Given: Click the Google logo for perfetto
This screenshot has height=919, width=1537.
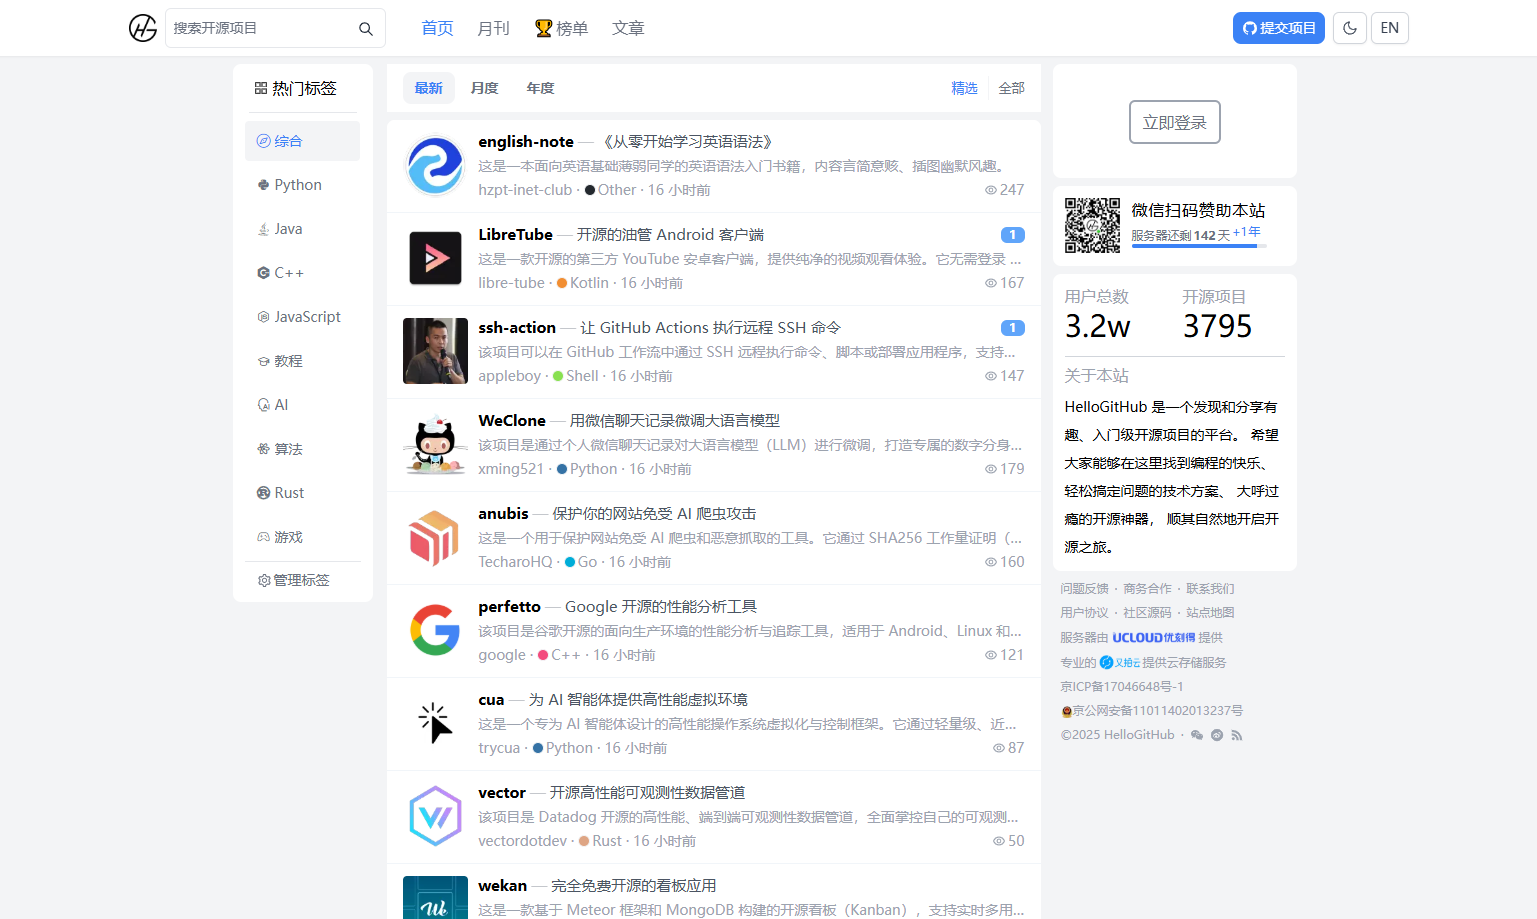Looking at the screenshot, I should 435,630.
